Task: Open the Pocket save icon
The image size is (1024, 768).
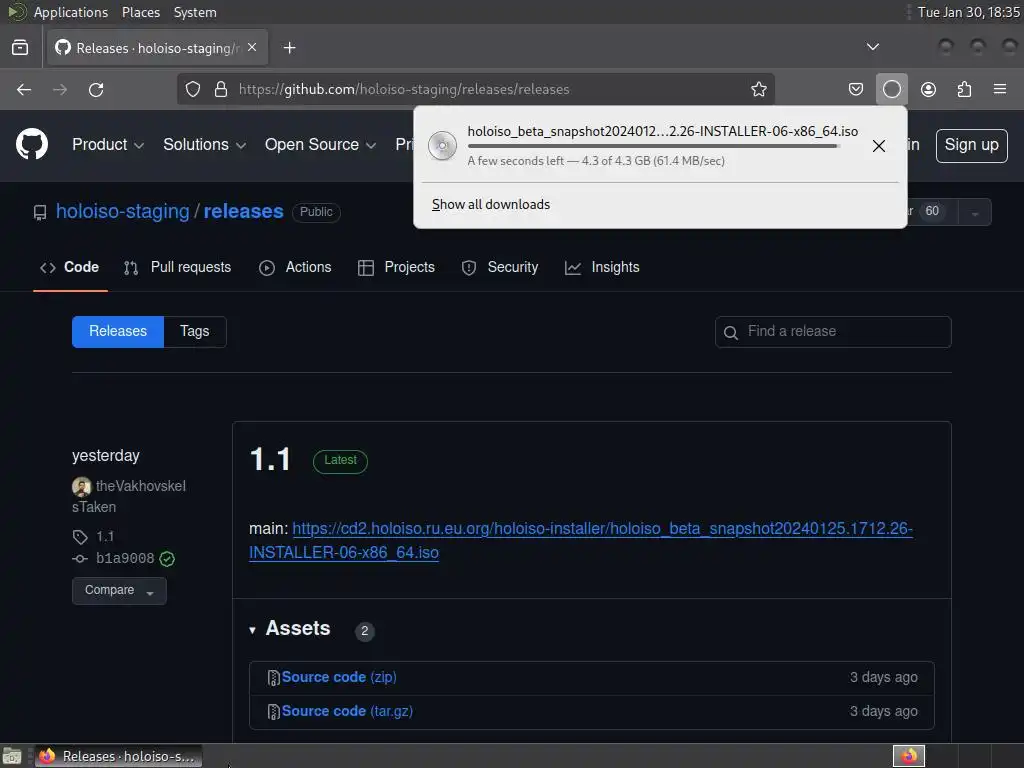Action: [856, 89]
